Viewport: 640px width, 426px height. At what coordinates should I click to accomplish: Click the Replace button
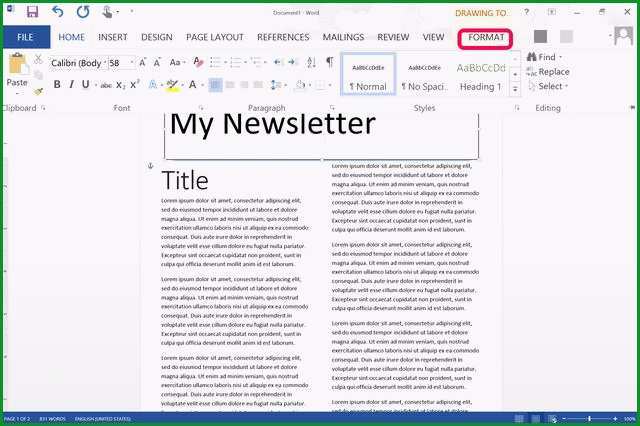click(x=548, y=72)
